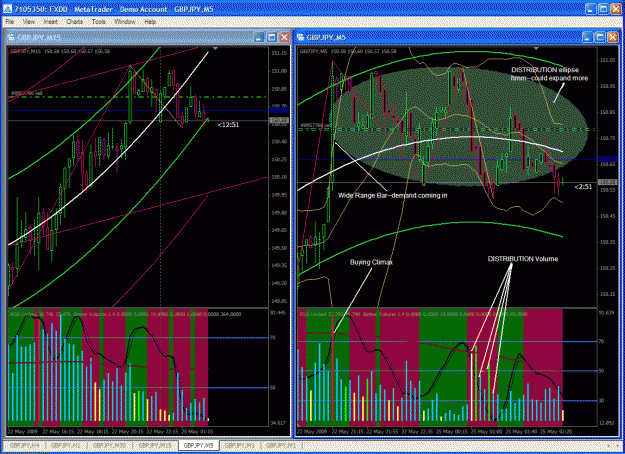Switch to the GBPJPY,H4 chart tab
This screenshot has width=625, height=454.
(24, 445)
